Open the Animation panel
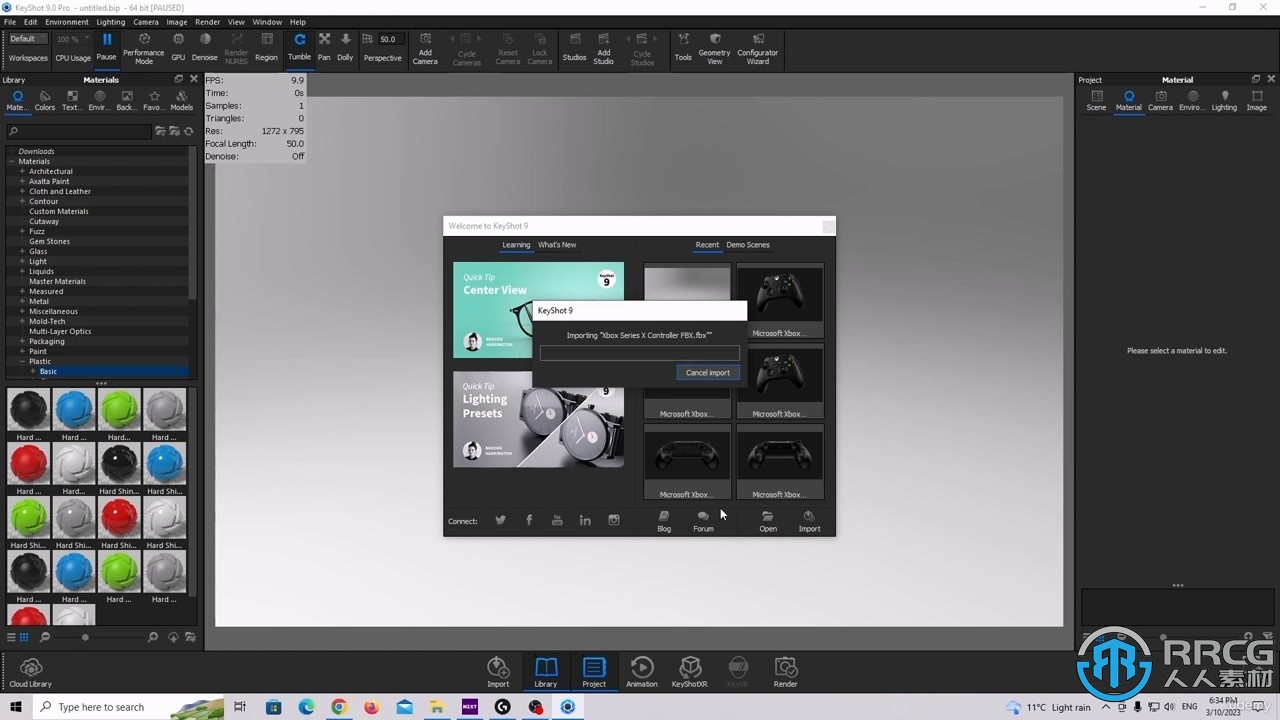This screenshot has width=1280, height=720. tap(642, 672)
